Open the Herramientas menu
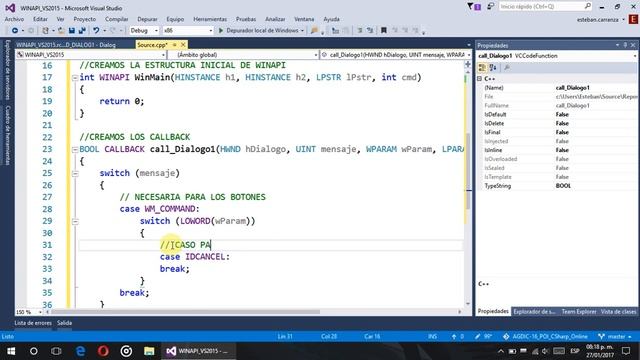 click(x=210, y=19)
